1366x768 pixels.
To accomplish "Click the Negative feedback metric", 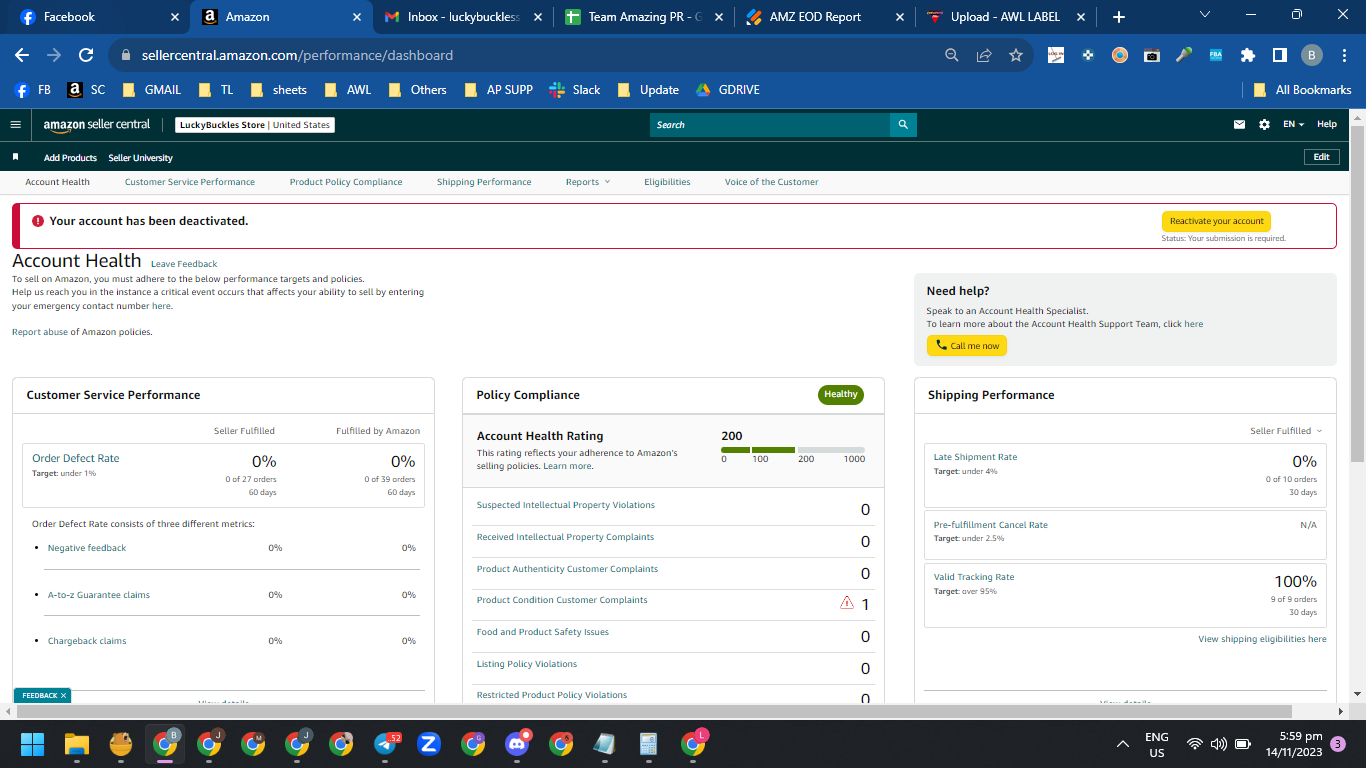I will pyautogui.click(x=87, y=548).
